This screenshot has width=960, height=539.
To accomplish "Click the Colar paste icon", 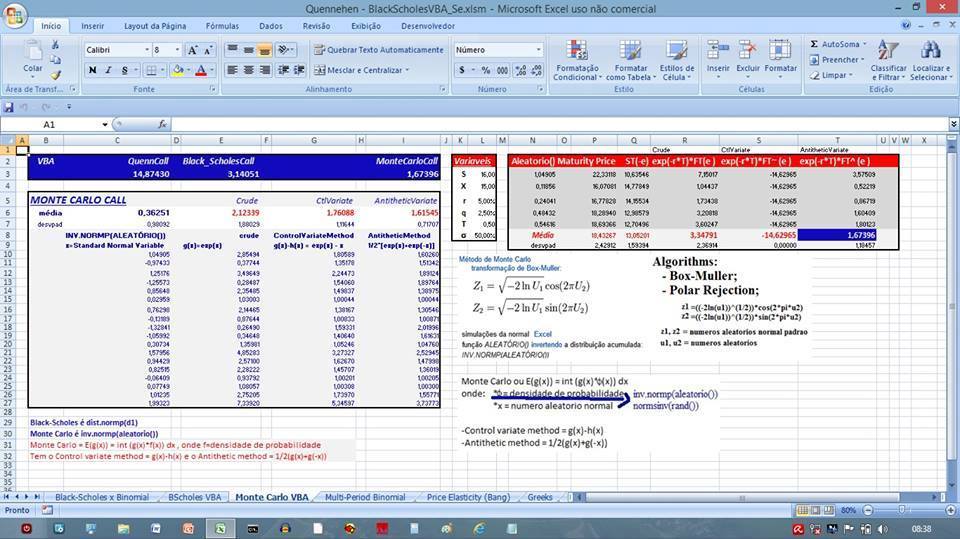I will coord(32,57).
